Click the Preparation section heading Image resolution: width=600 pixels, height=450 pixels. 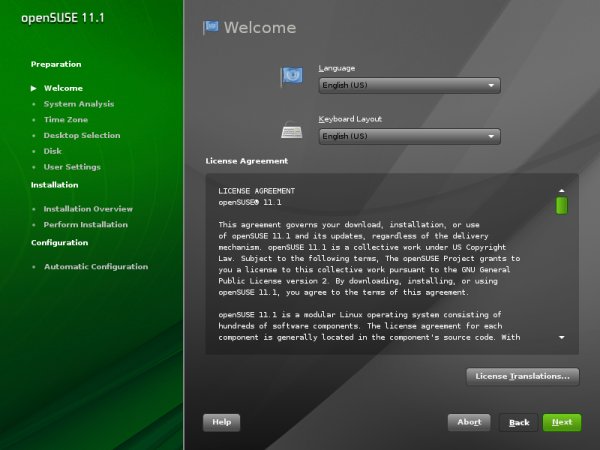coord(56,64)
